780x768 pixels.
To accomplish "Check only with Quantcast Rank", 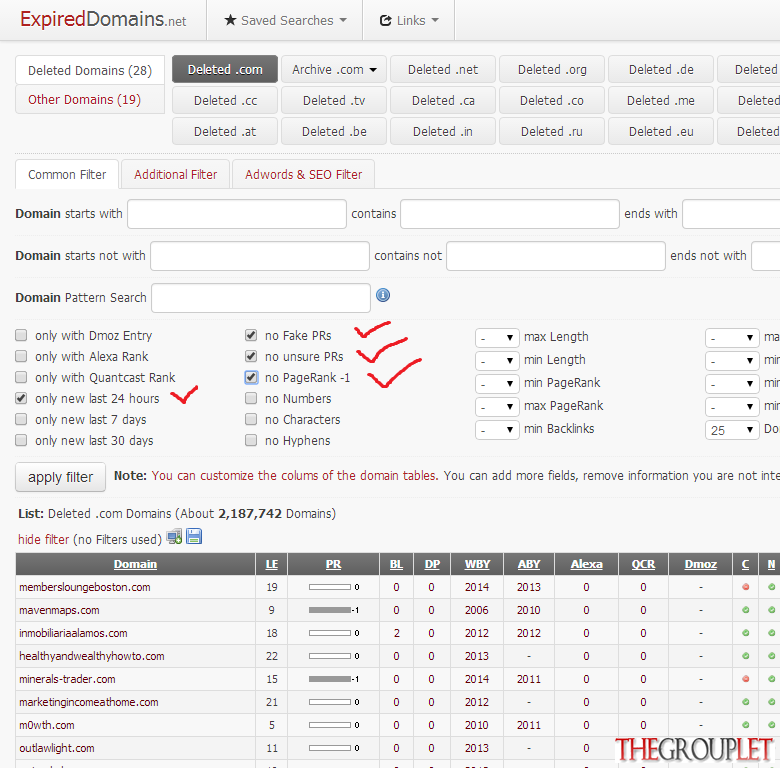I will tap(21, 377).
